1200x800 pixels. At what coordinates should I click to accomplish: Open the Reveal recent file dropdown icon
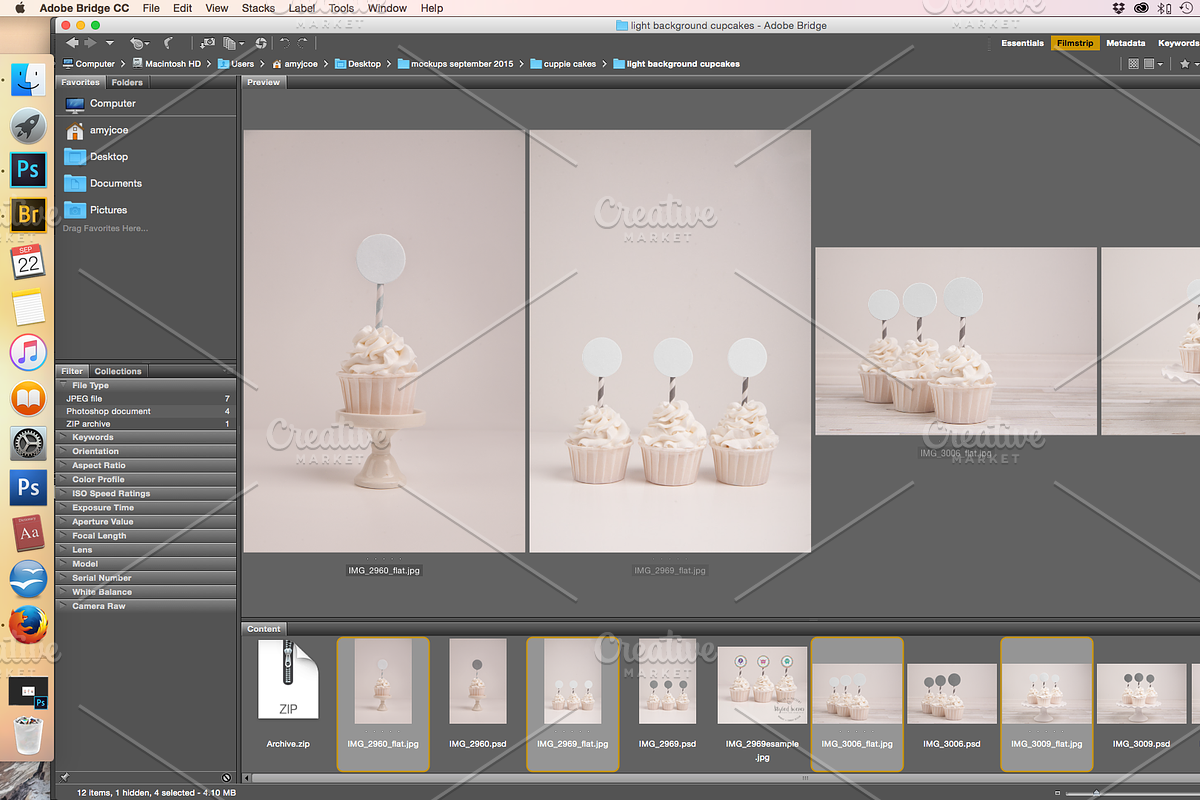pyautogui.click(x=139, y=43)
